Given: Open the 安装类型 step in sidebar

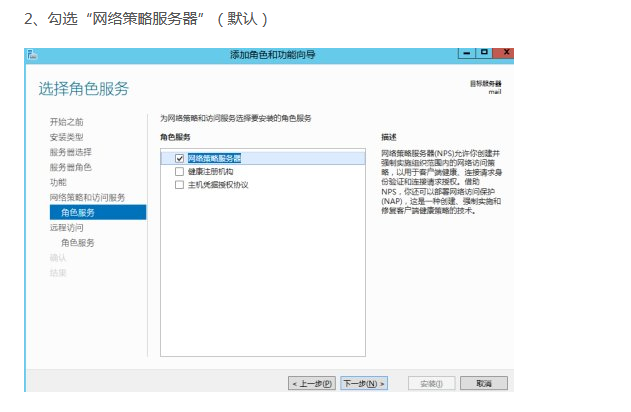Looking at the screenshot, I should point(67,136).
